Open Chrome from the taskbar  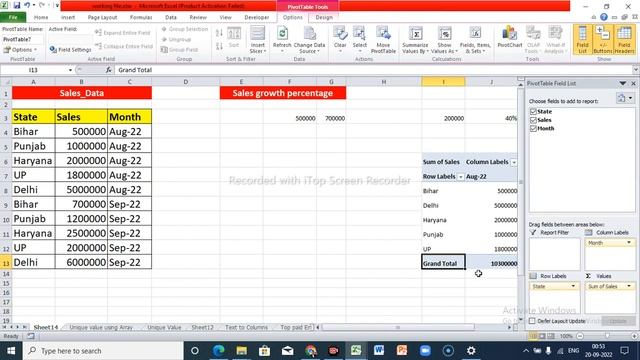(x=311, y=351)
